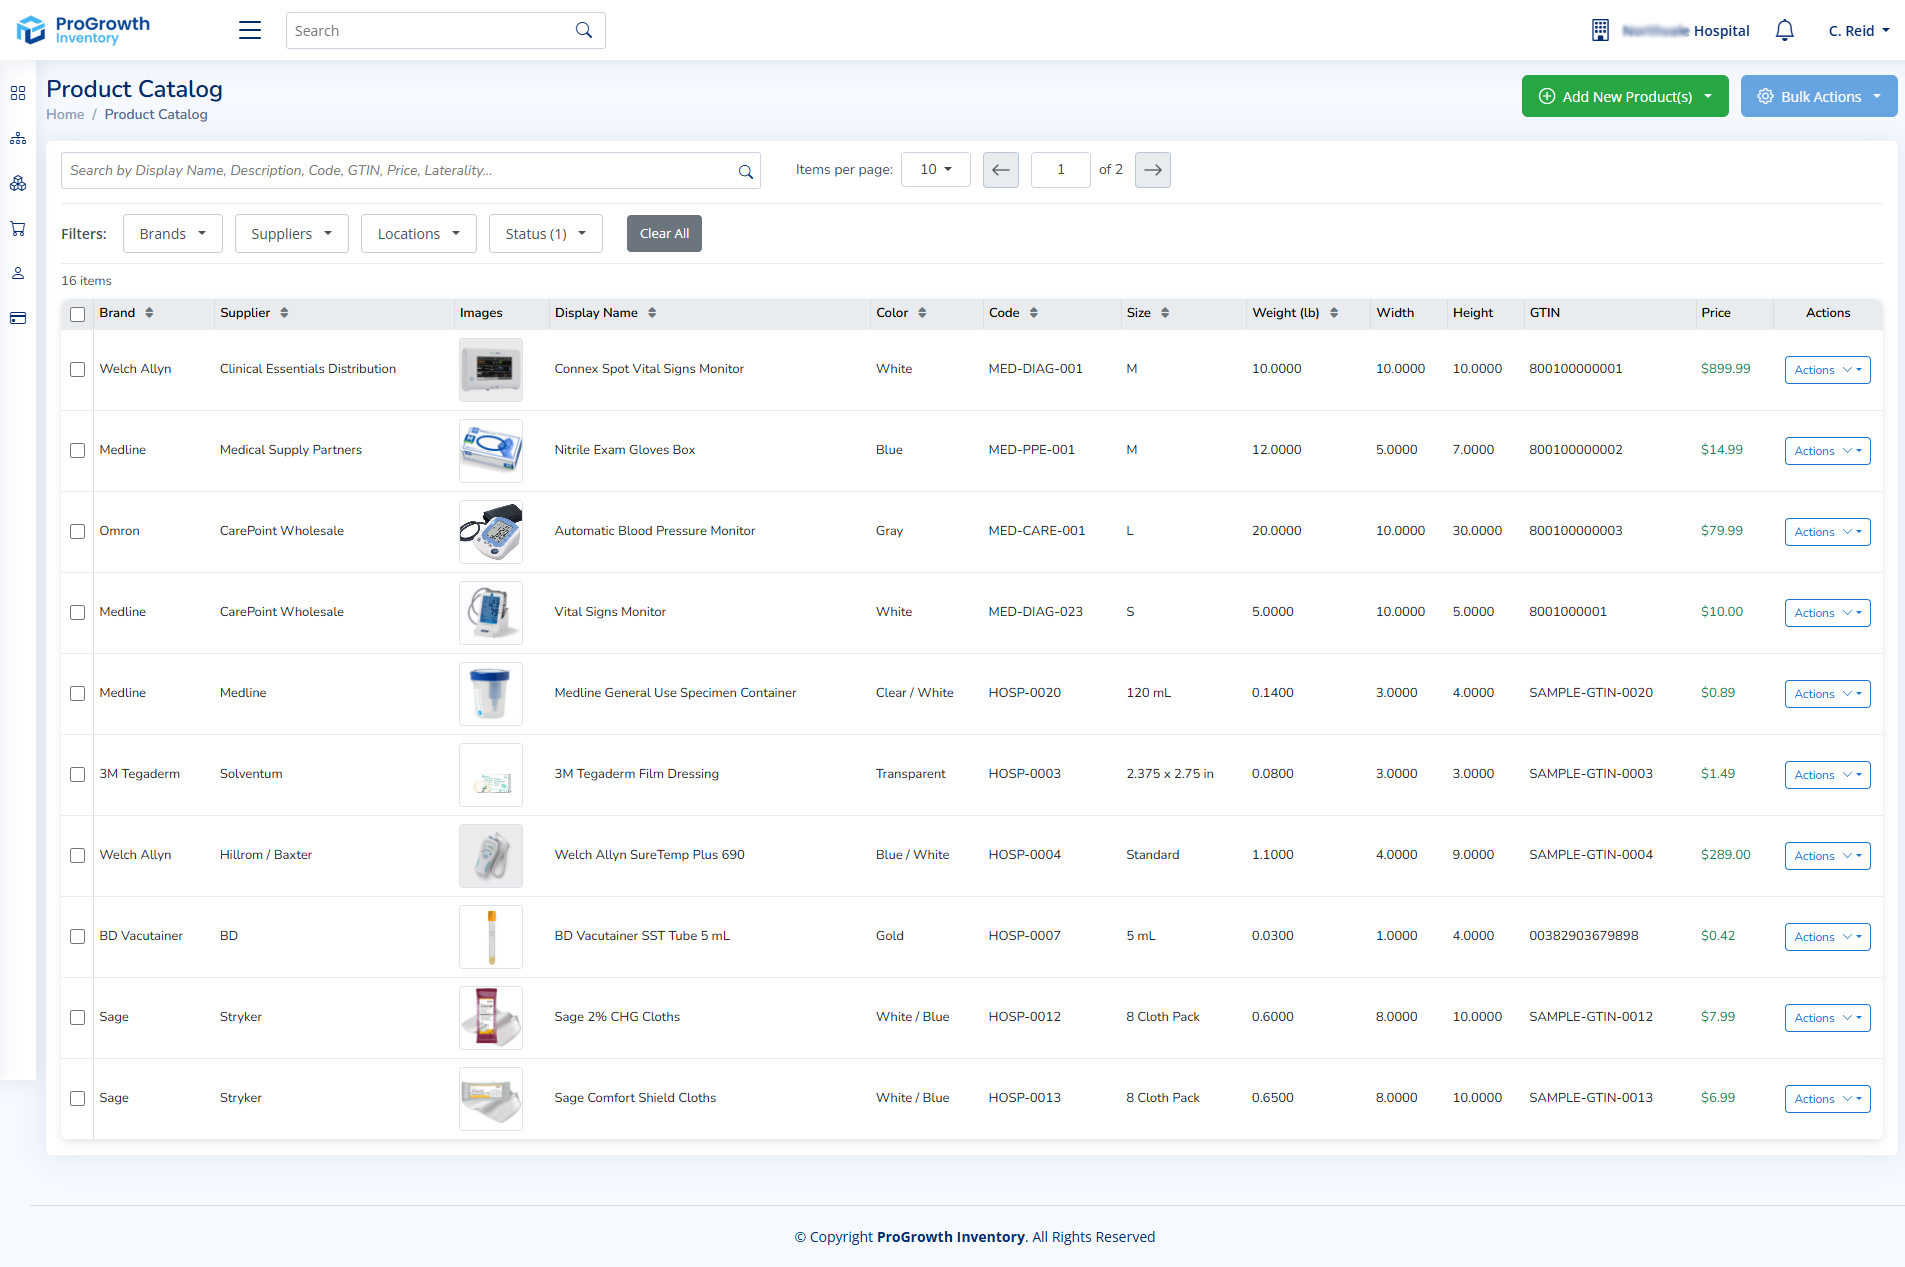This screenshot has width=1905, height=1267.
Task: Open the Suppliers filter dropdown
Action: click(292, 234)
